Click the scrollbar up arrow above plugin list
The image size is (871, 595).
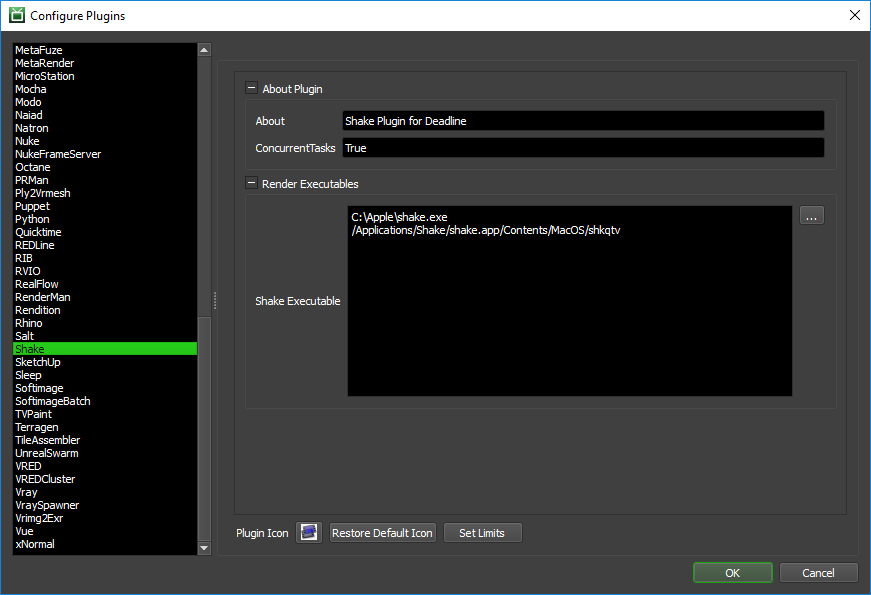[x=203, y=49]
